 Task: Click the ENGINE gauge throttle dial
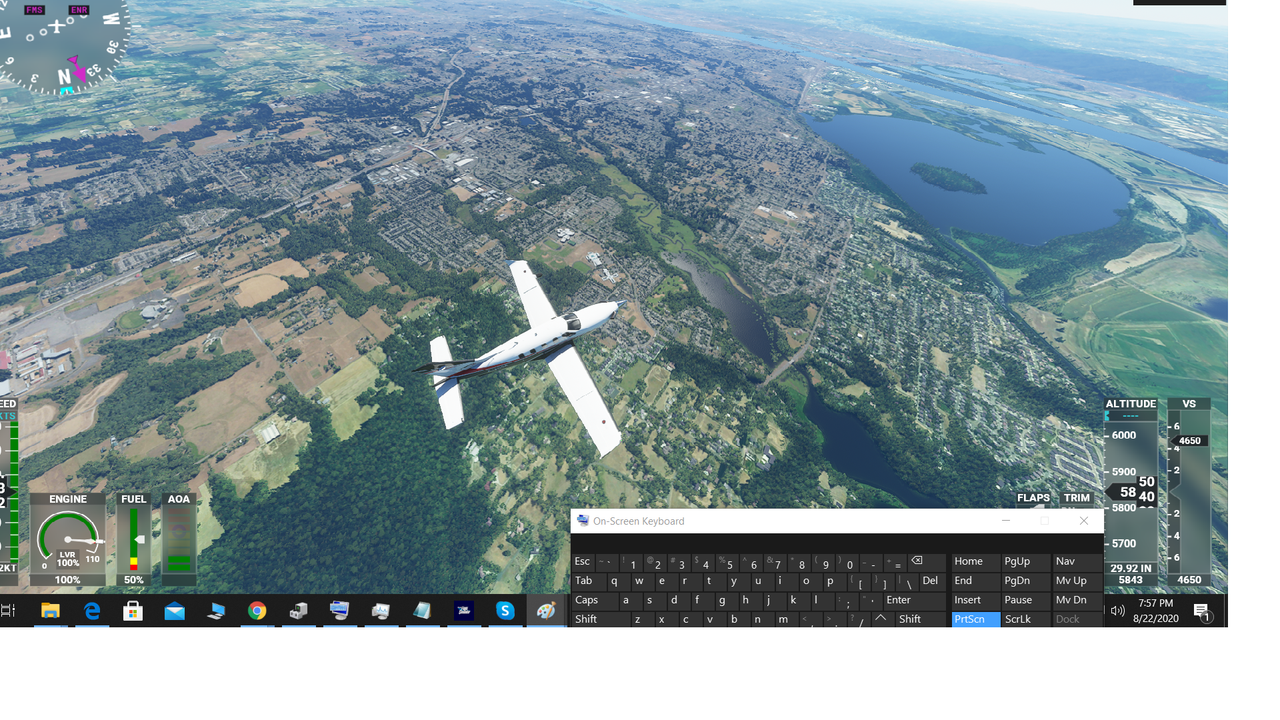pos(68,540)
